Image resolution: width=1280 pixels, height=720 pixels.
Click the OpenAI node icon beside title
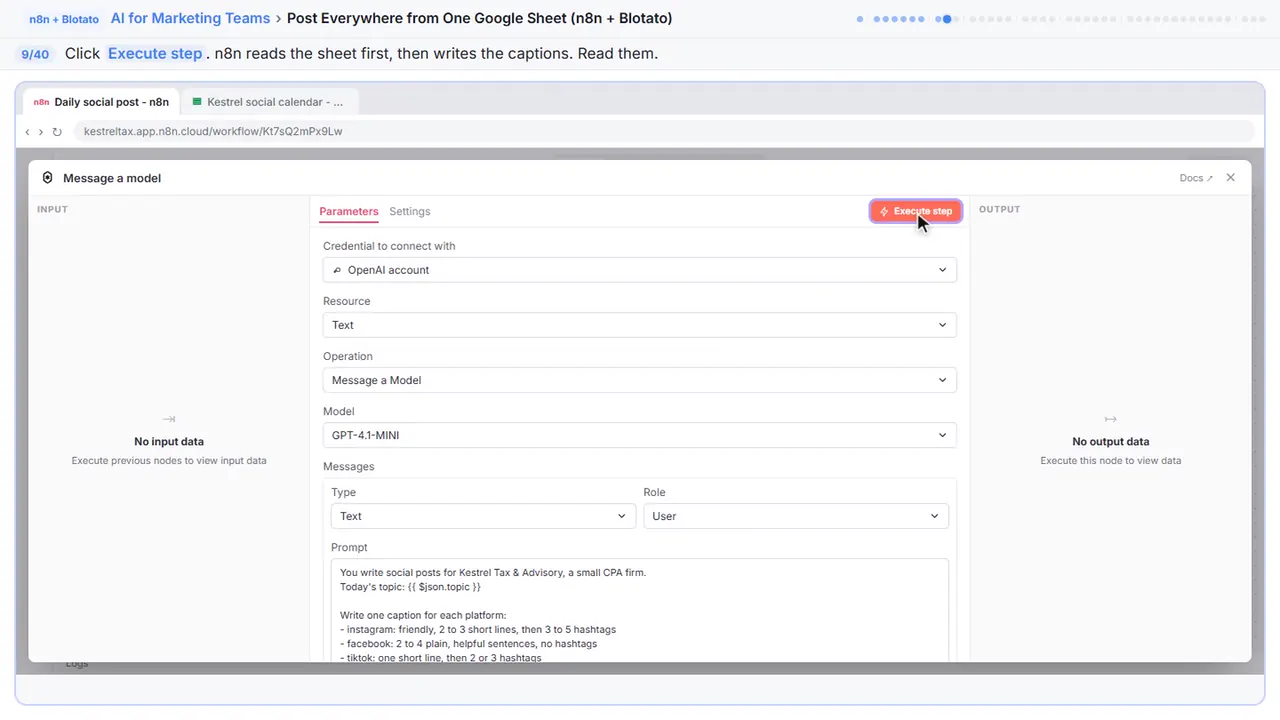[x=47, y=178]
